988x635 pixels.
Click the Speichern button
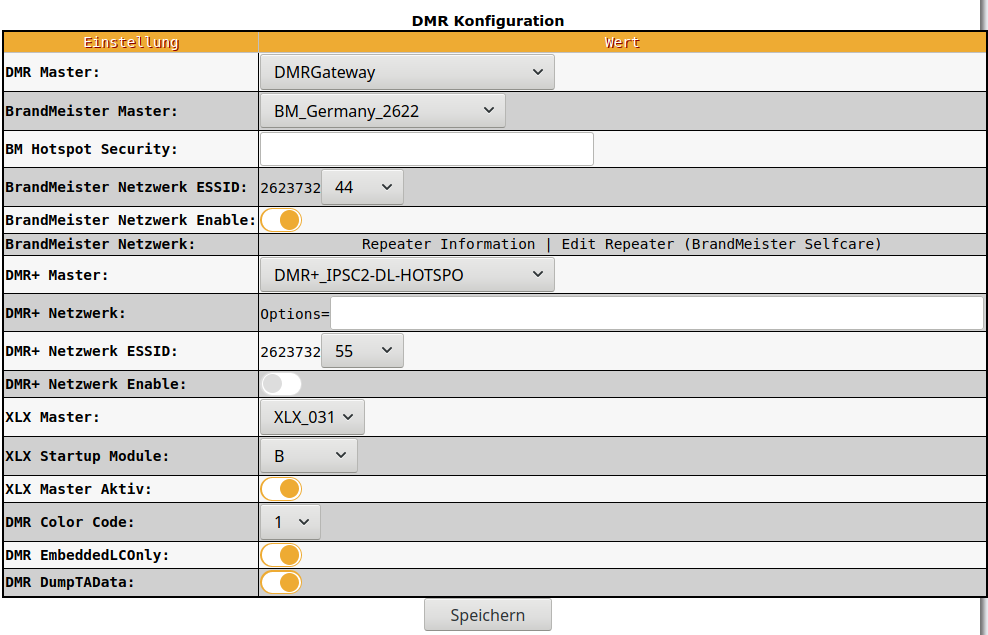pos(488,615)
